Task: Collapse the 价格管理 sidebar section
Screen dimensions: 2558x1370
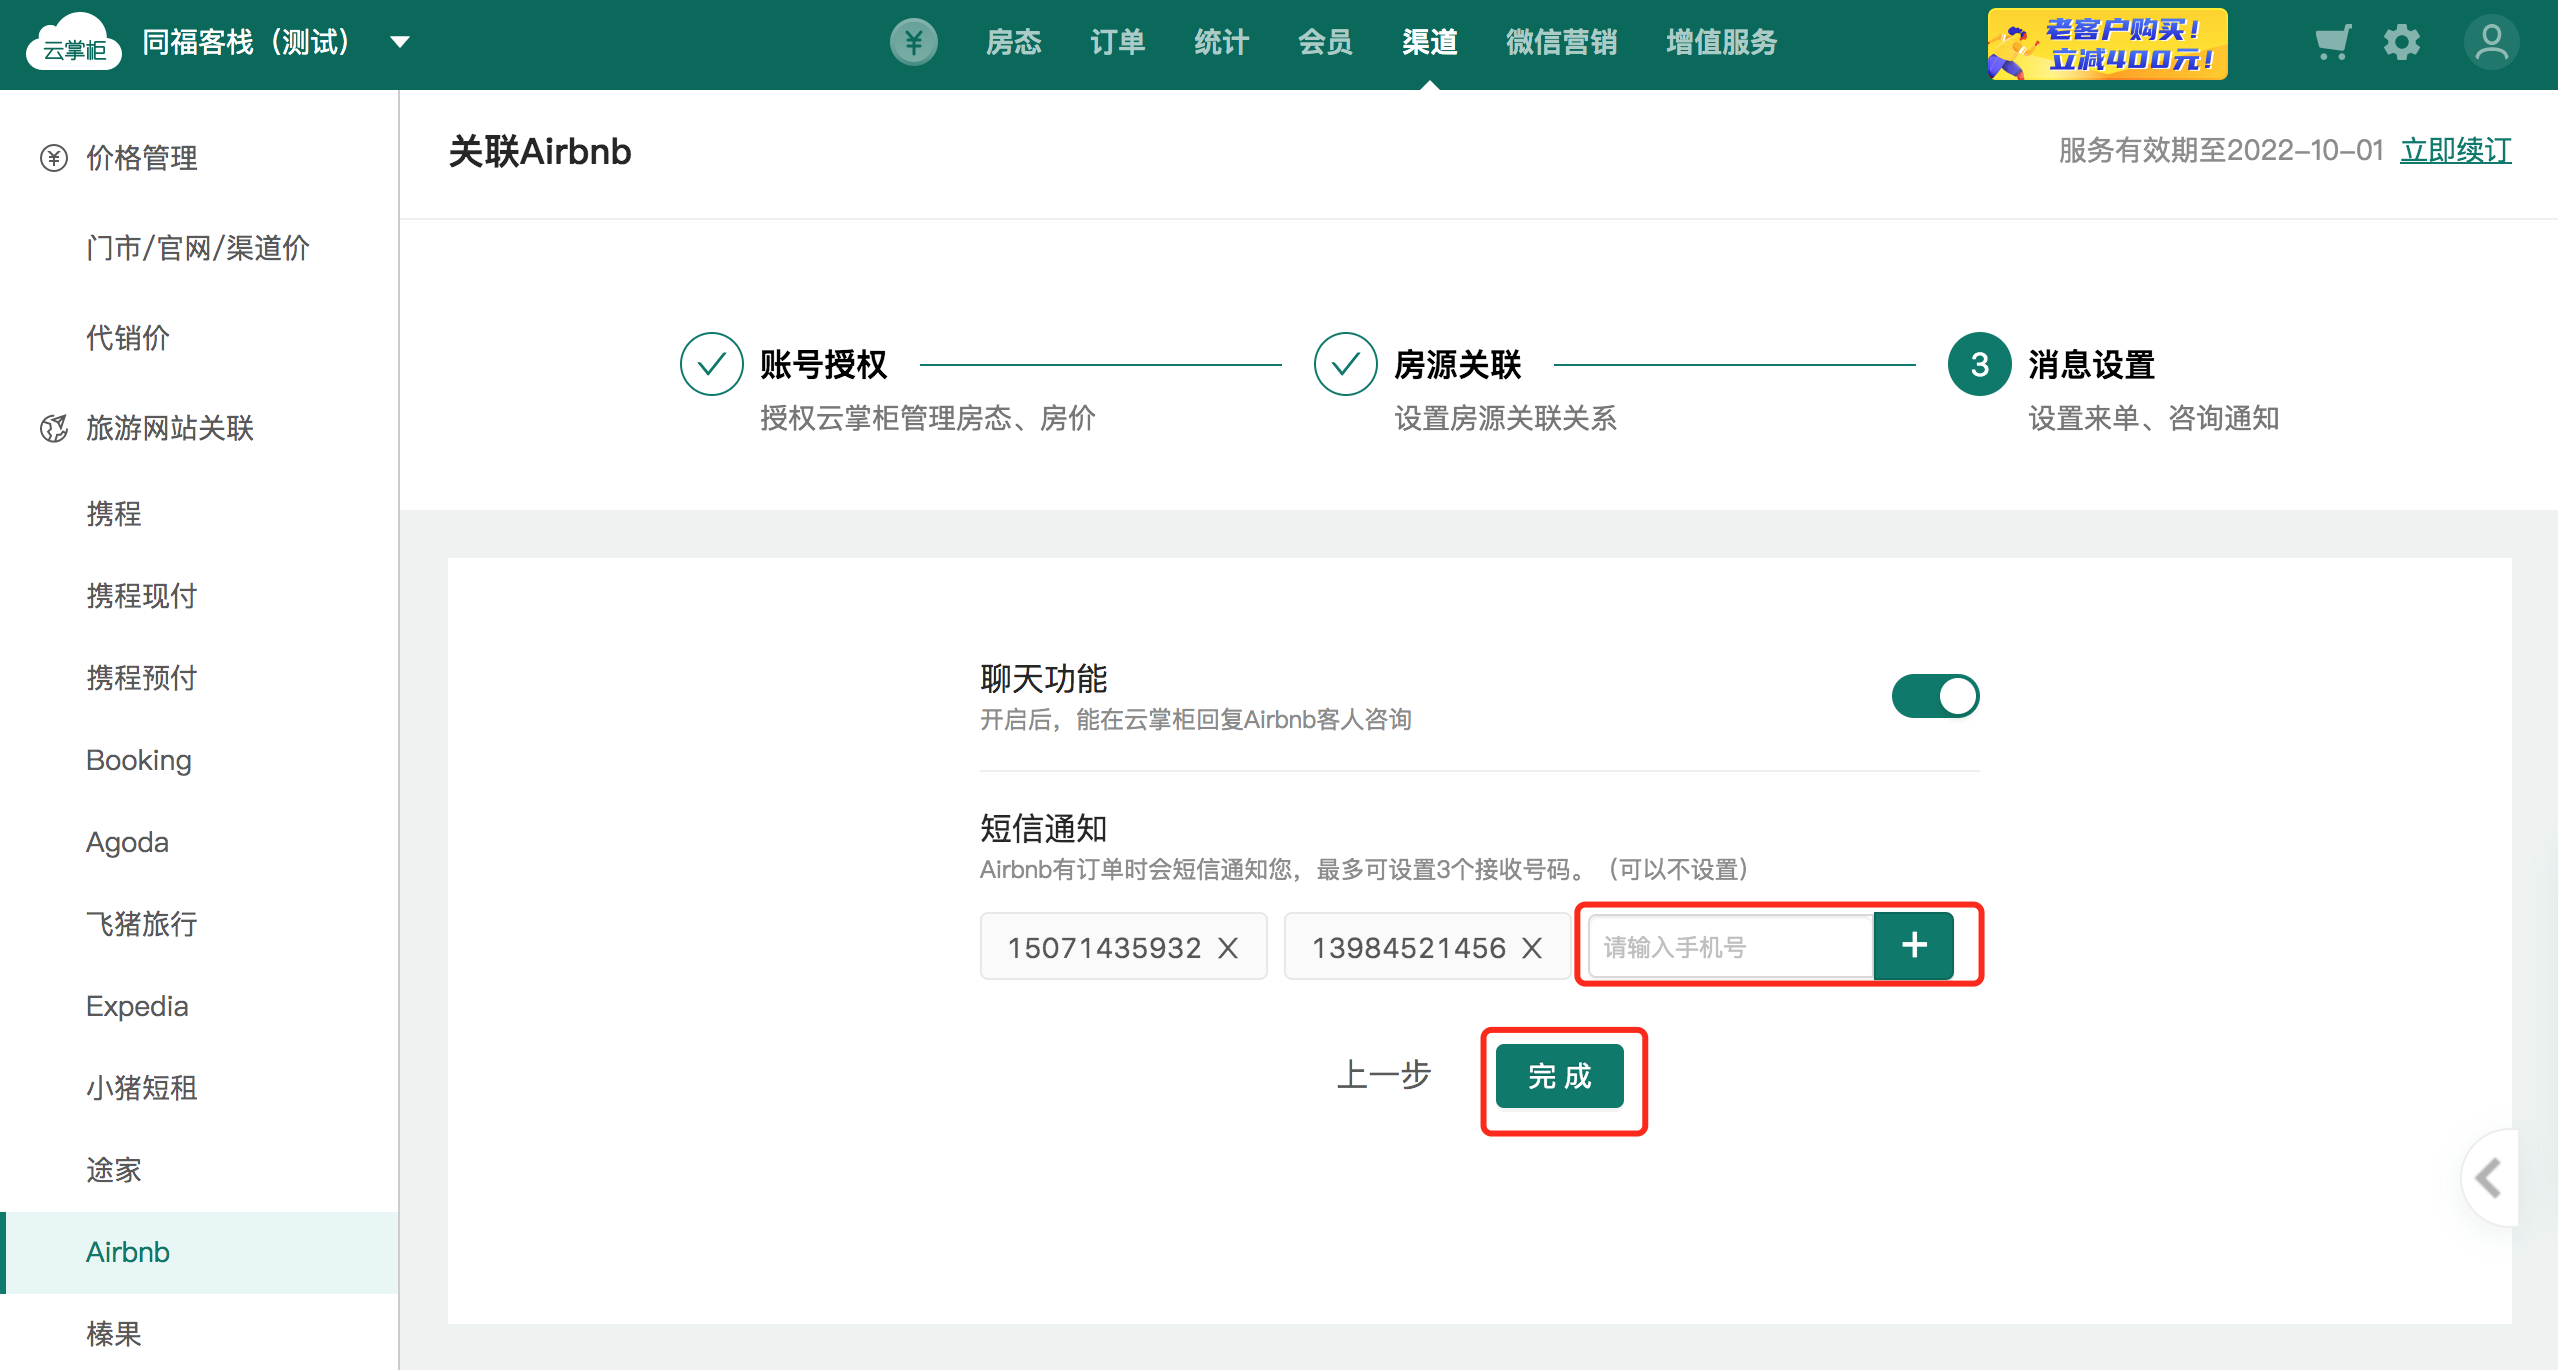Action: pos(140,158)
